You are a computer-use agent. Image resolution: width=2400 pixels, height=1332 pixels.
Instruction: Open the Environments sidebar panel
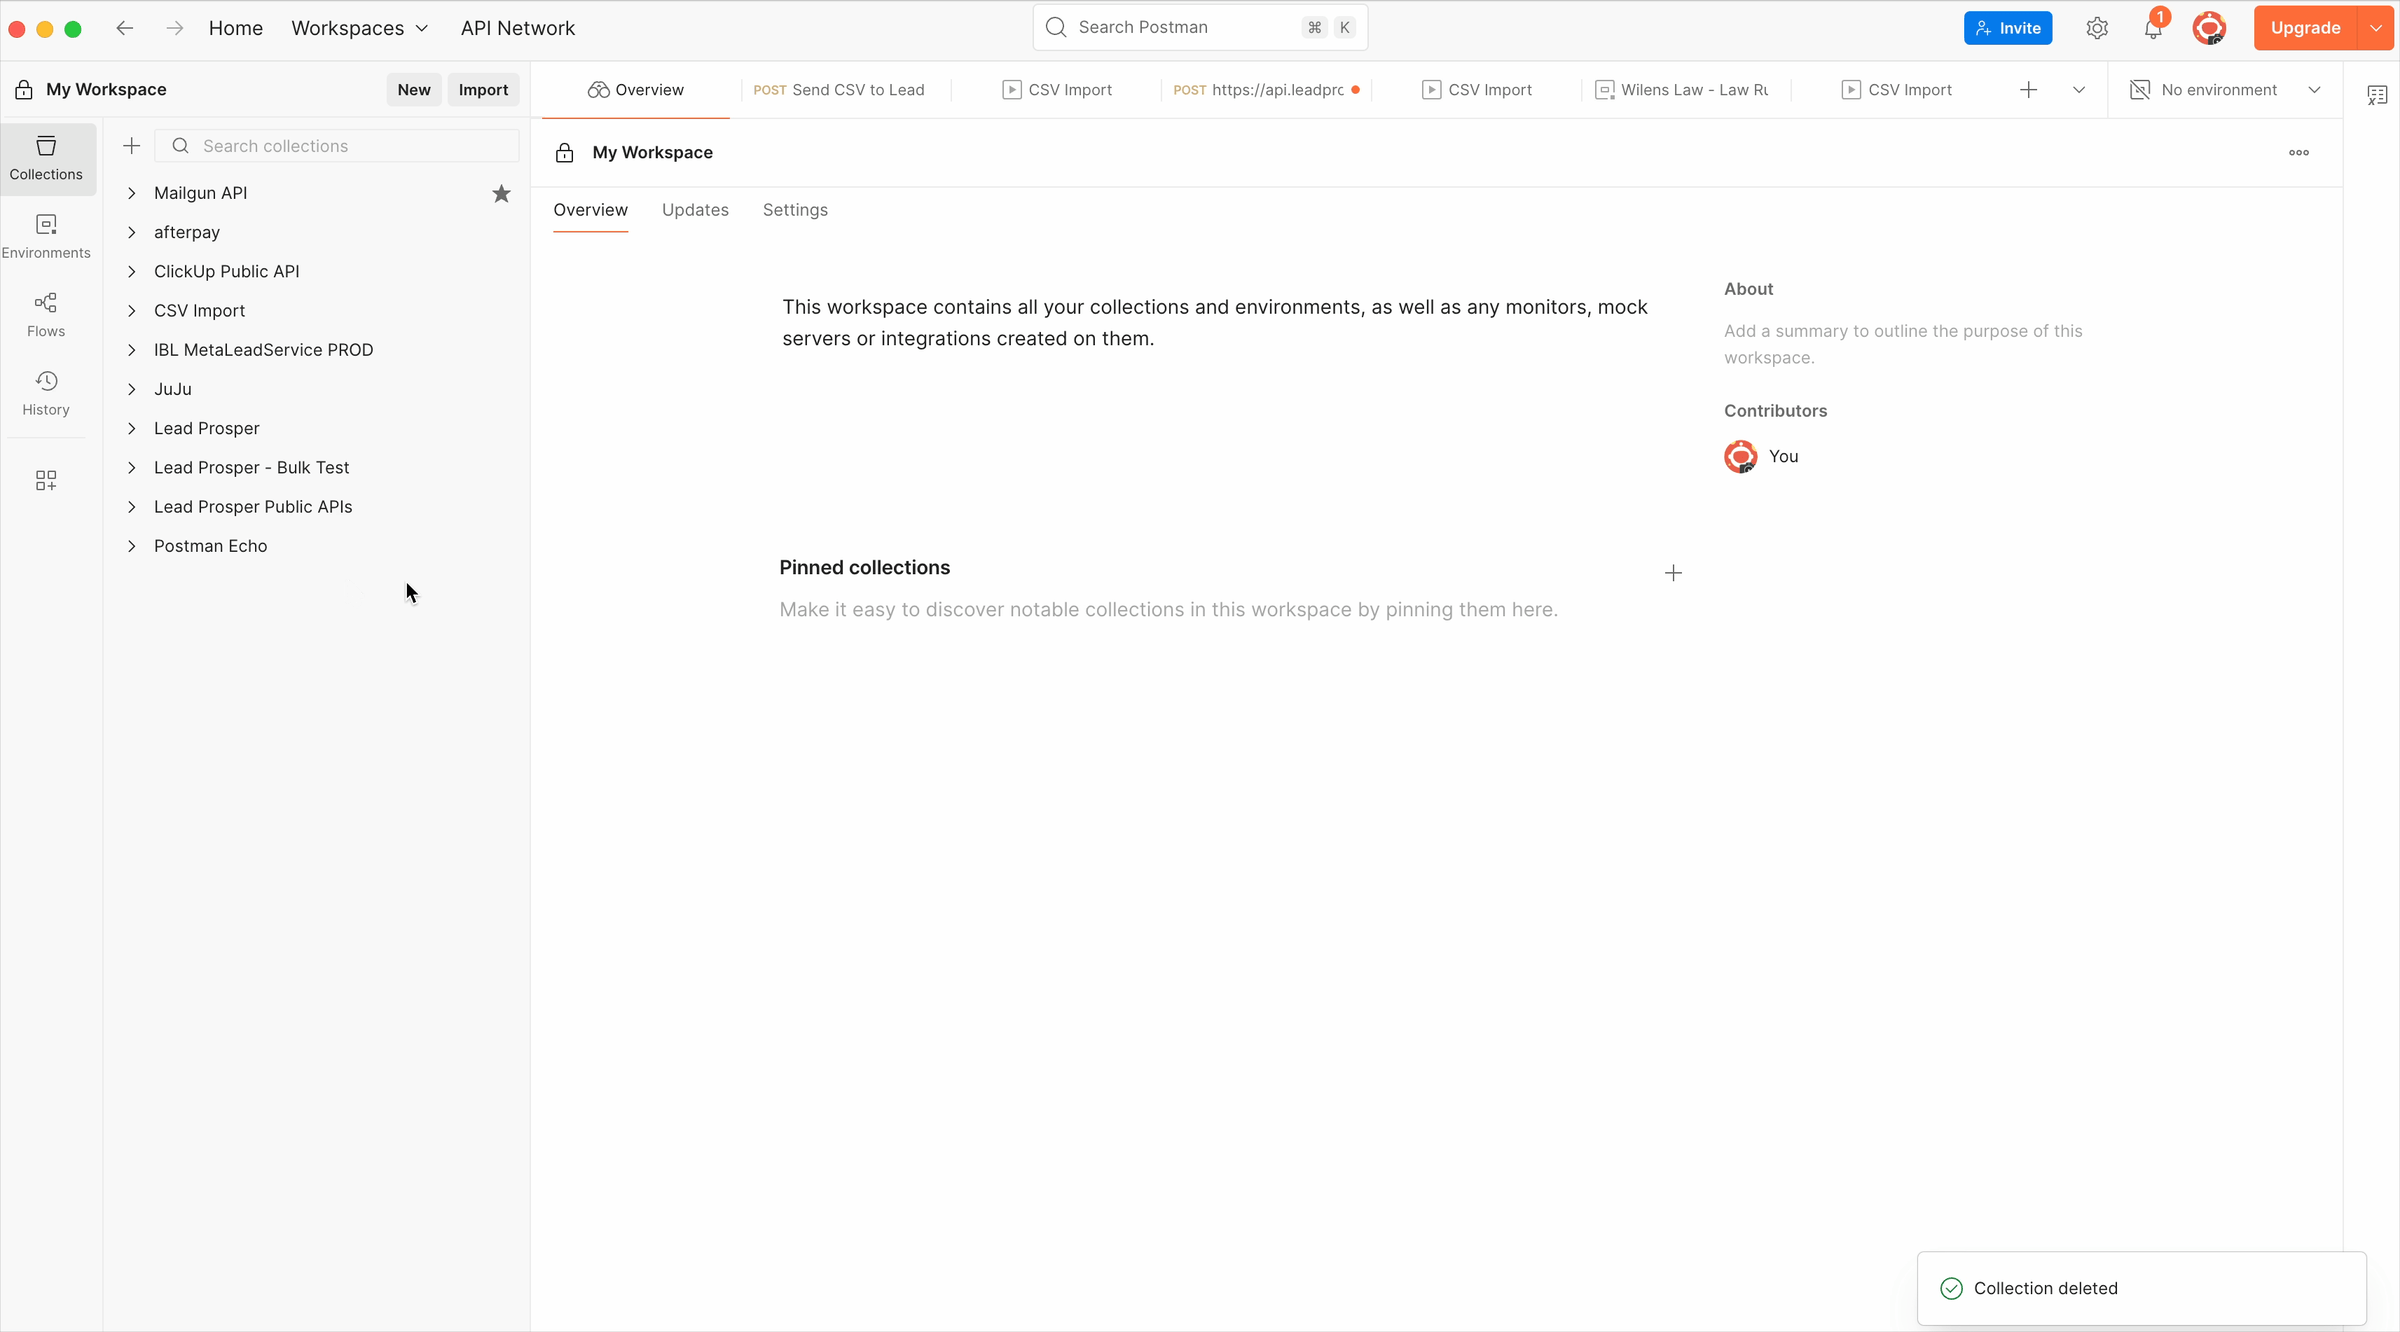[x=46, y=236]
